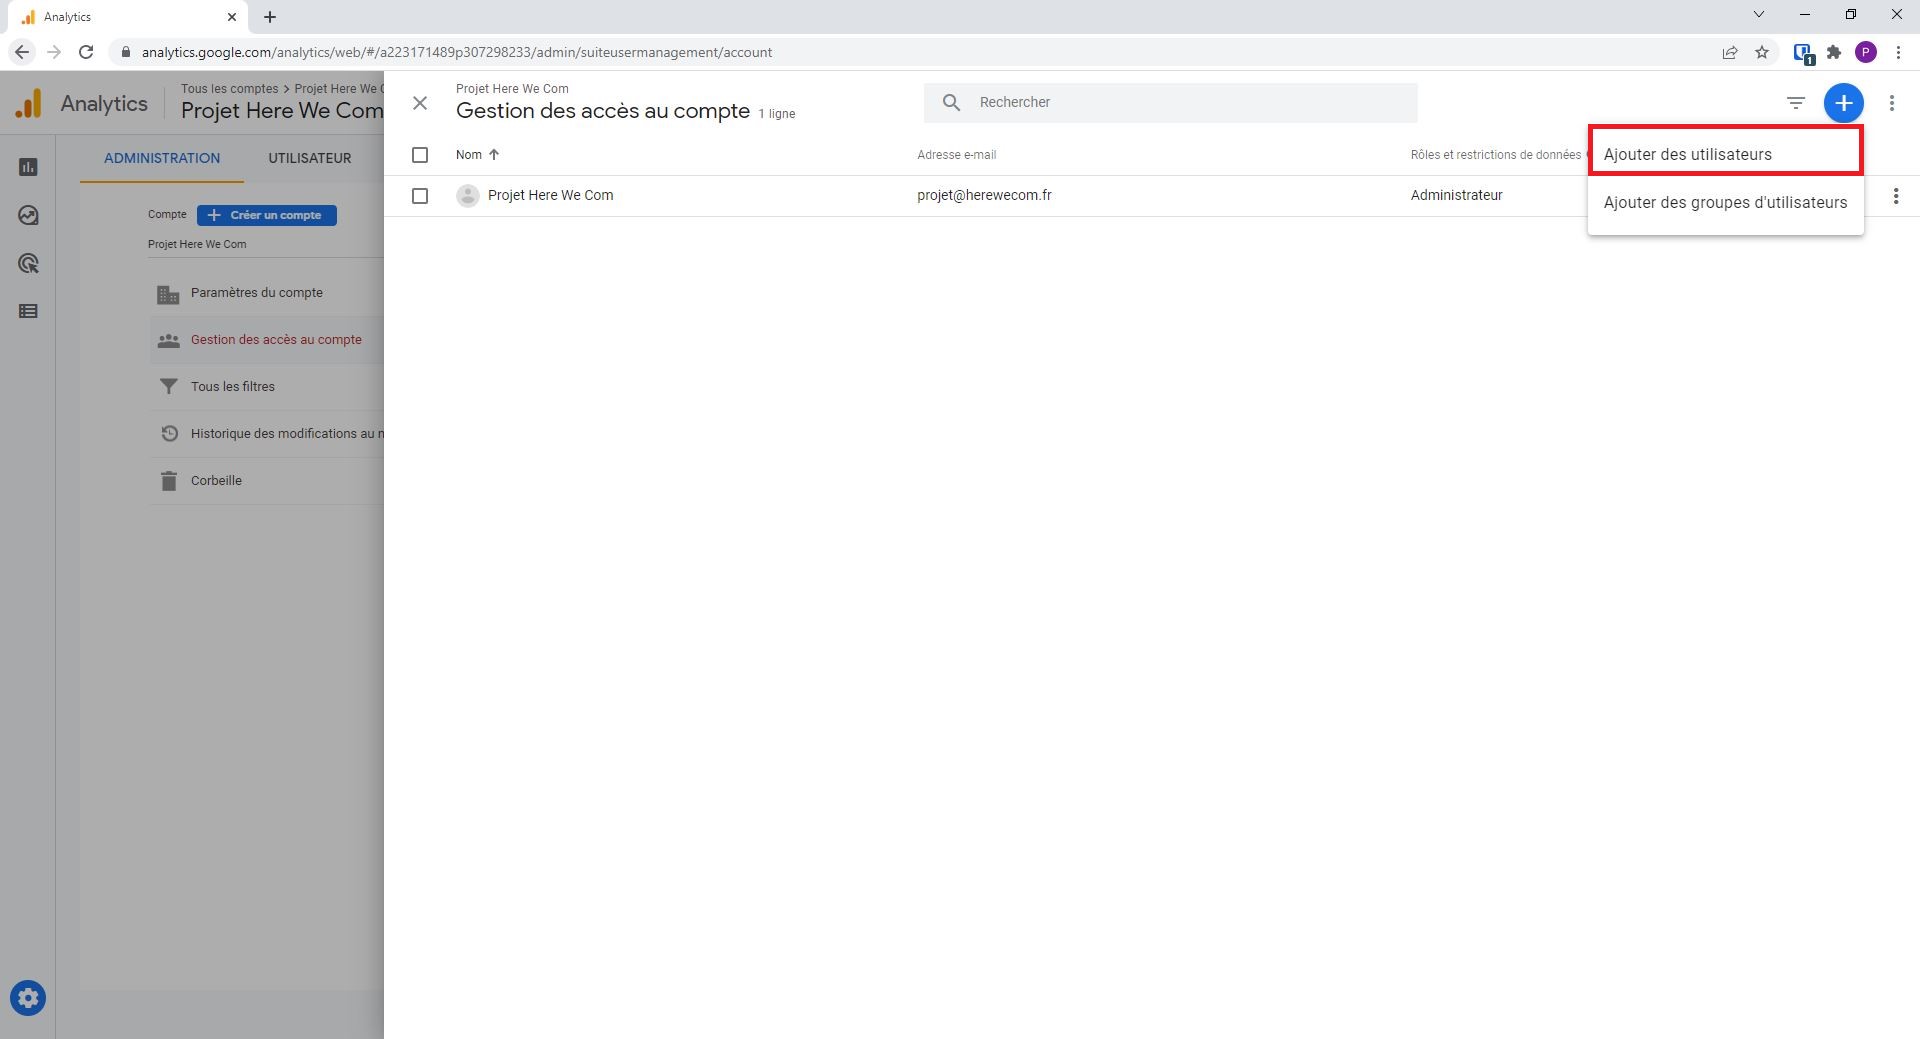Image resolution: width=1920 pixels, height=1039 pixels.
Task: Sort by the Nom column header
Action: tap(469, 155)
